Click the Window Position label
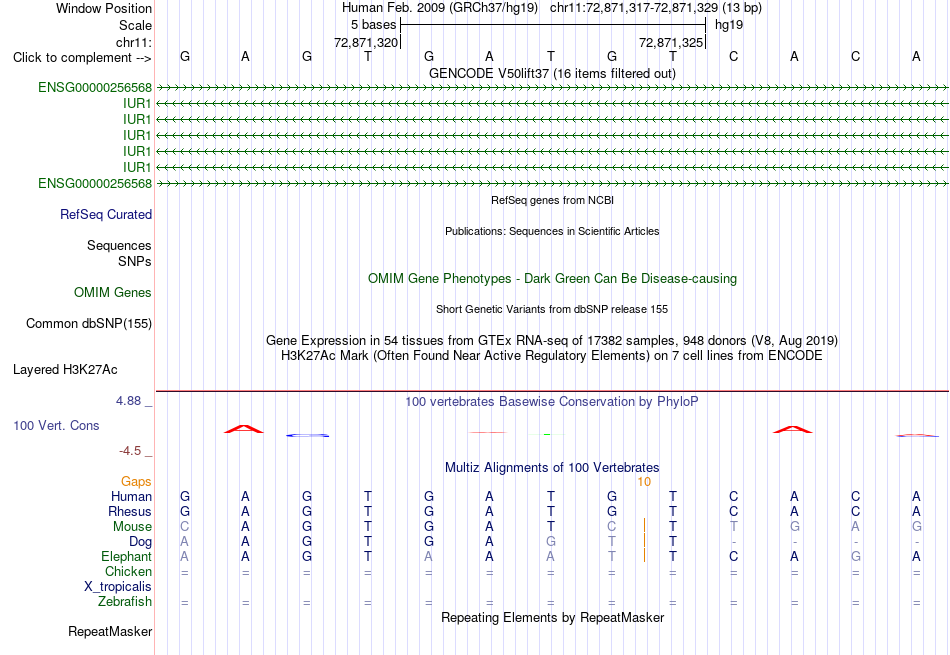Image resolution: width=950 pixels, height=655 pixels. pyautogui.click(x=104, y=8)
